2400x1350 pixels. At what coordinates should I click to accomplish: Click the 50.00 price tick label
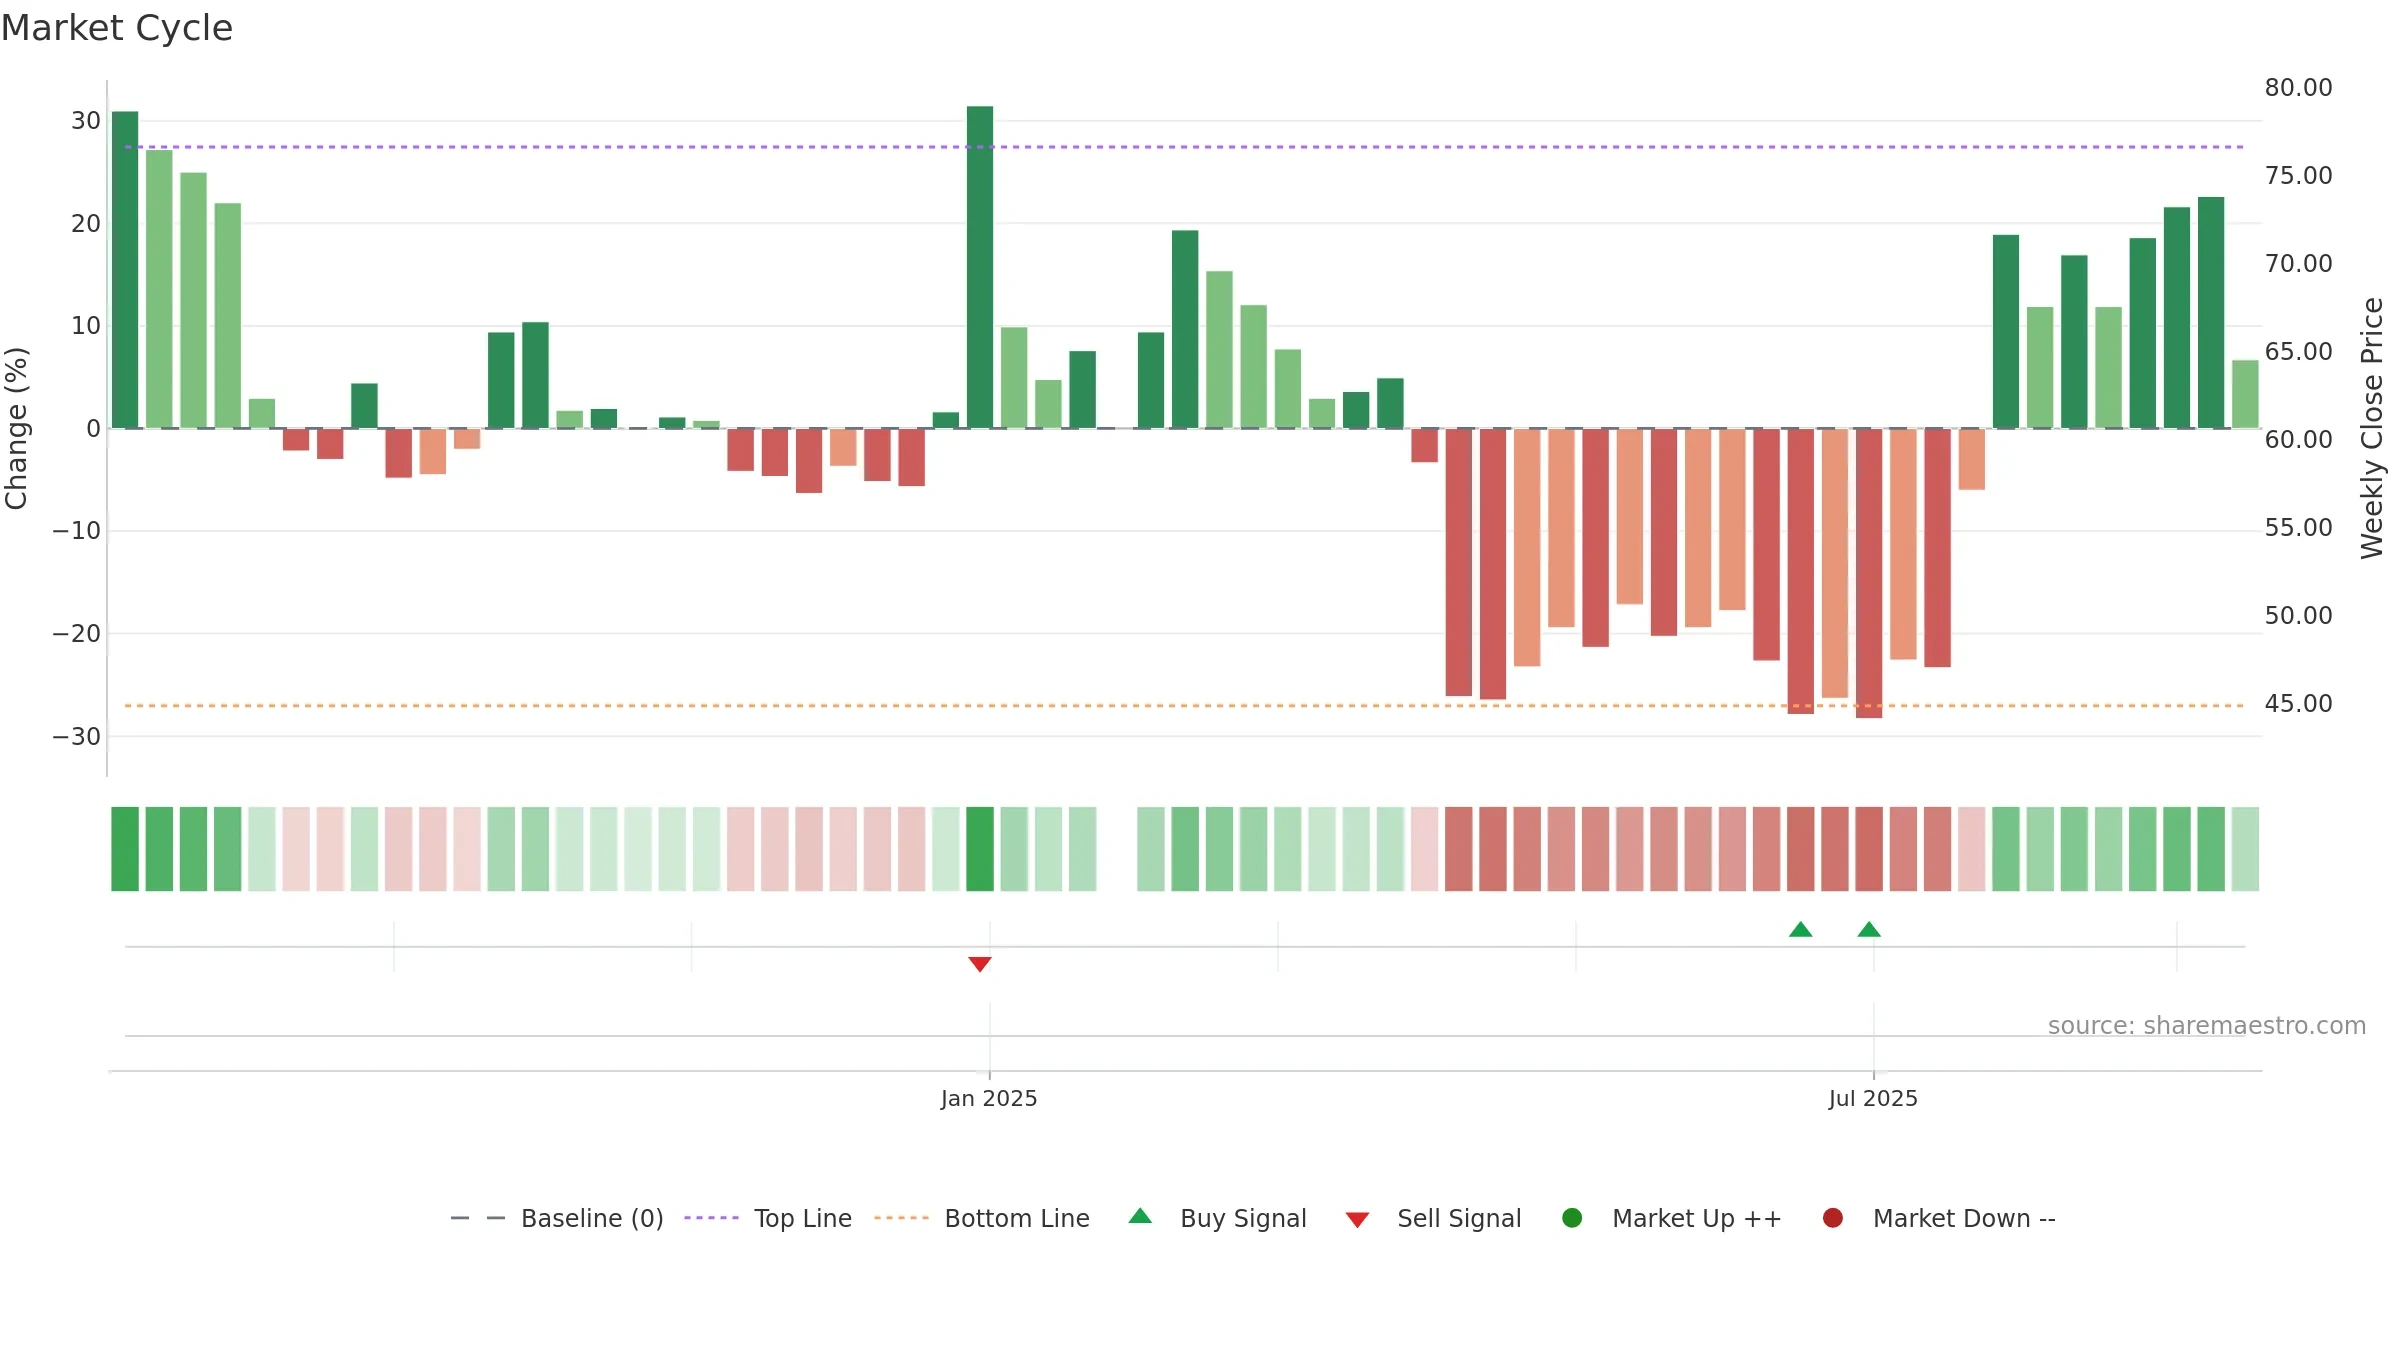[x=2298, y=616]
